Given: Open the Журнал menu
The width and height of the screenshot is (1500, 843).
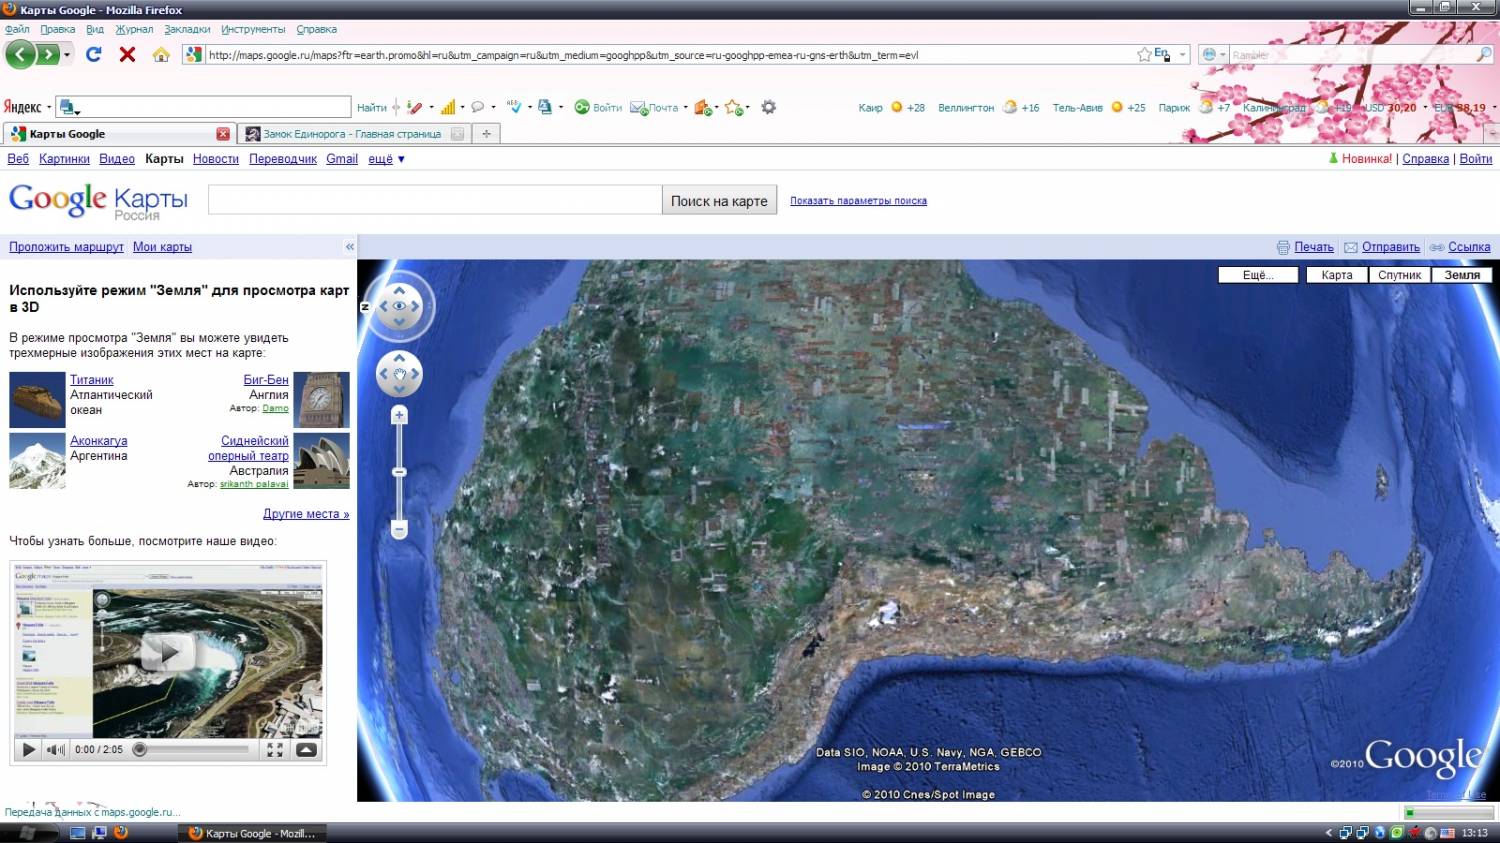Looking at the screenshot, I should [134, 29].
